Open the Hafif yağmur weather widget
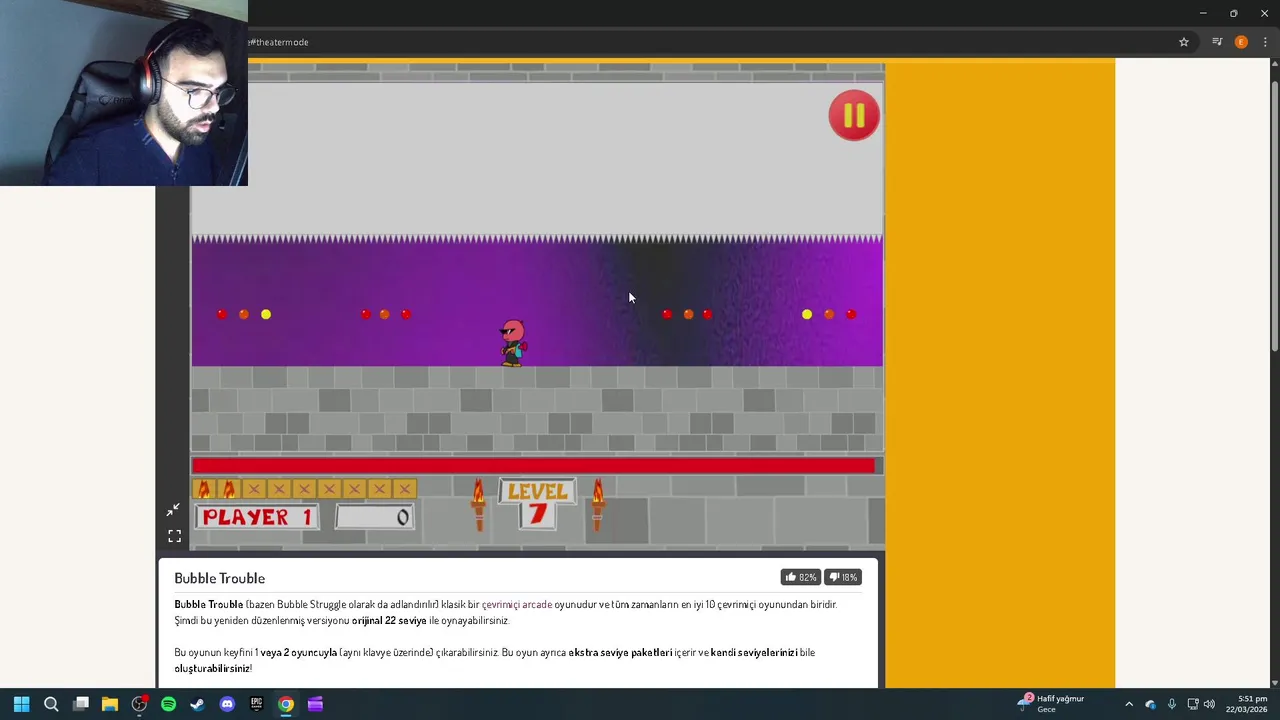This screenshot has width=1280, height=720. [x=1051, y=704]
